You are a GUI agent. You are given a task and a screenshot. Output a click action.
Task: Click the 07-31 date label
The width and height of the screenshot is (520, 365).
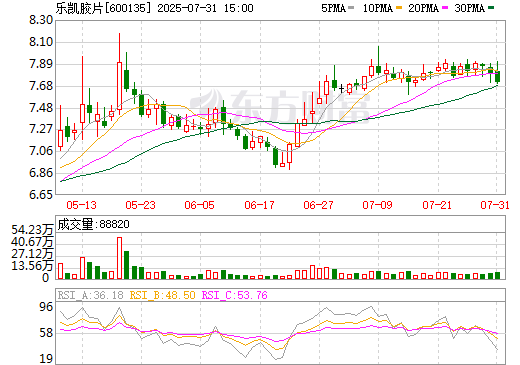(495, 205)
